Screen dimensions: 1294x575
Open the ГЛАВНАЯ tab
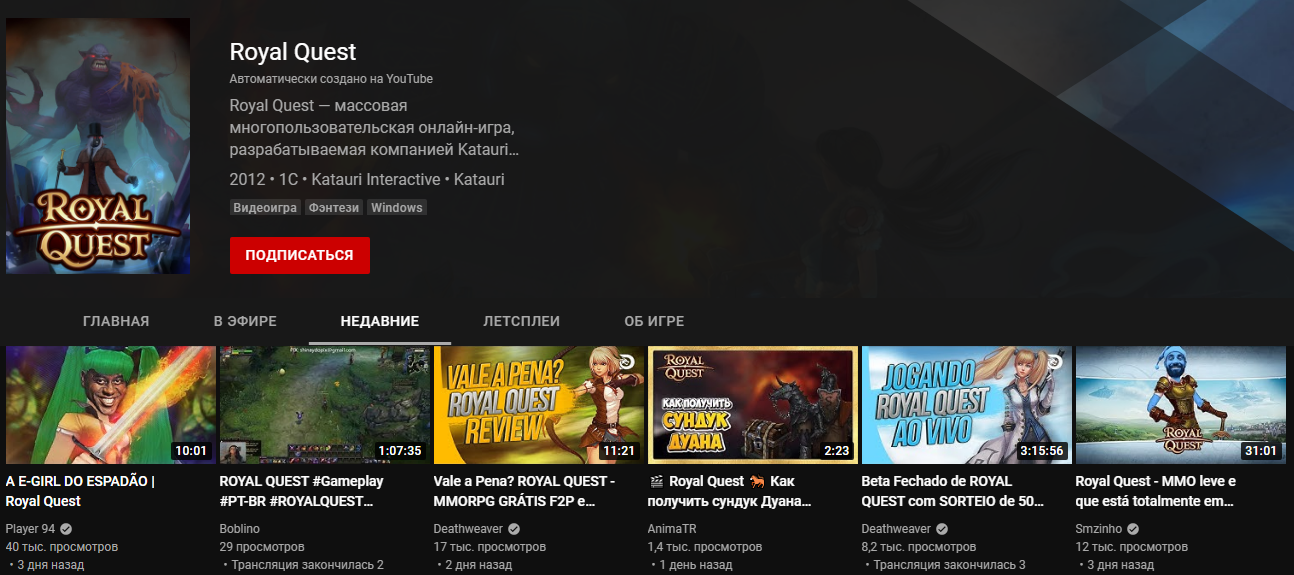116,321
